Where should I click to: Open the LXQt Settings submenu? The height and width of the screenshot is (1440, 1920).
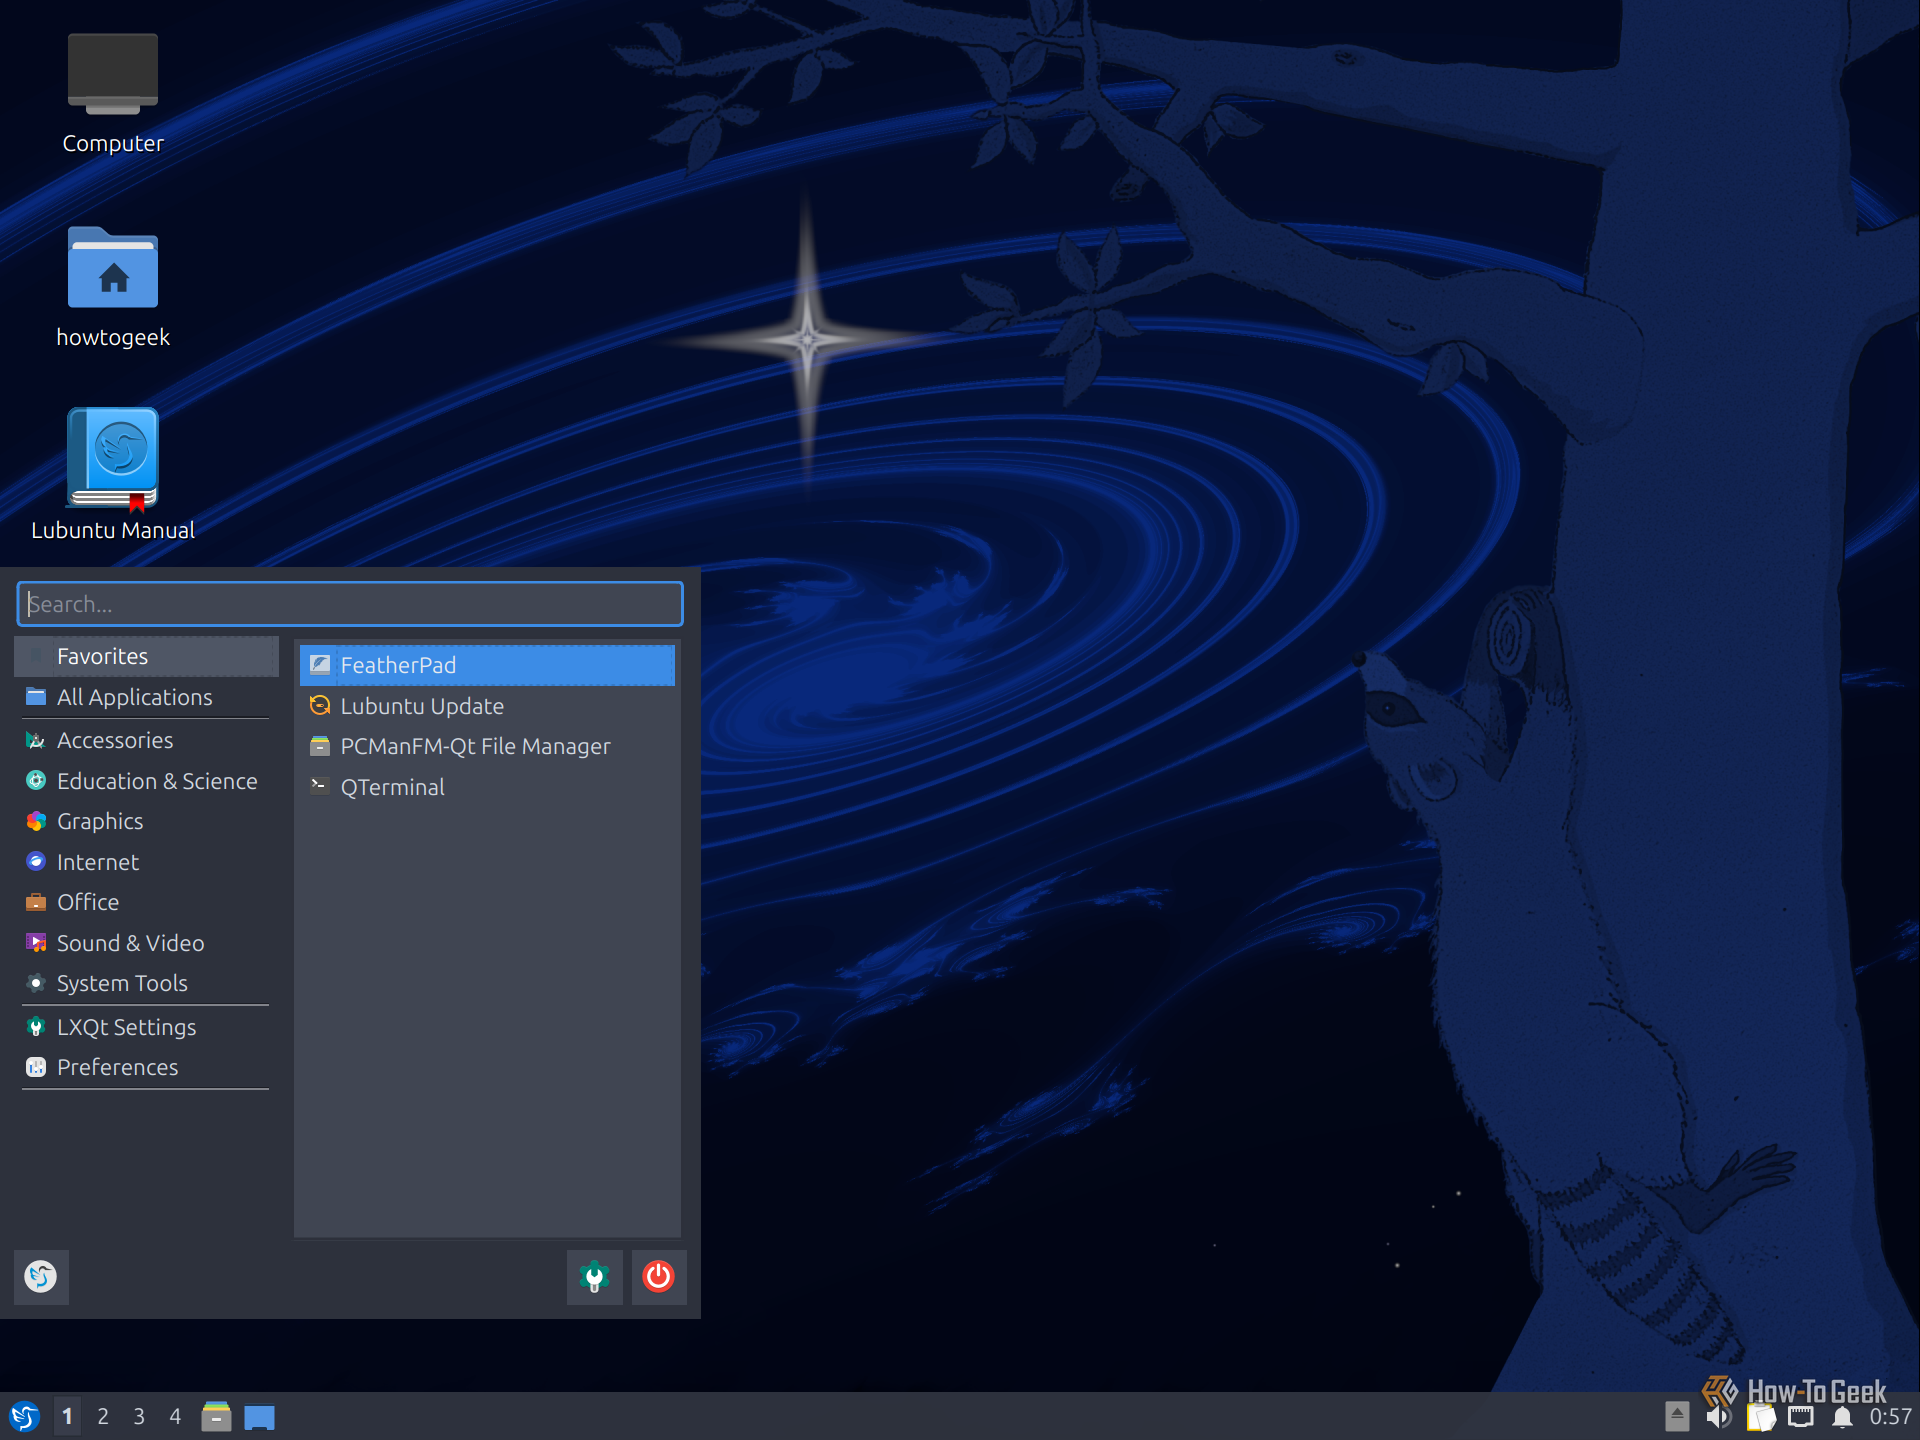(x=146, y=1027)
